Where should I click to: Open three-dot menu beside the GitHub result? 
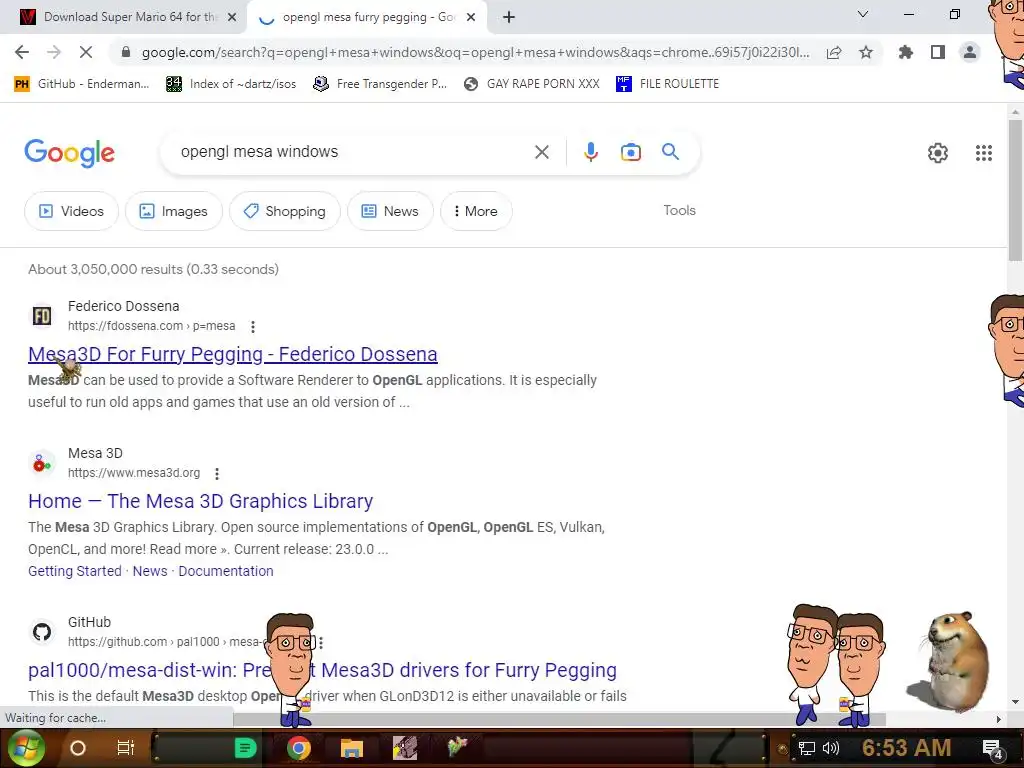(x=321, y=643)
